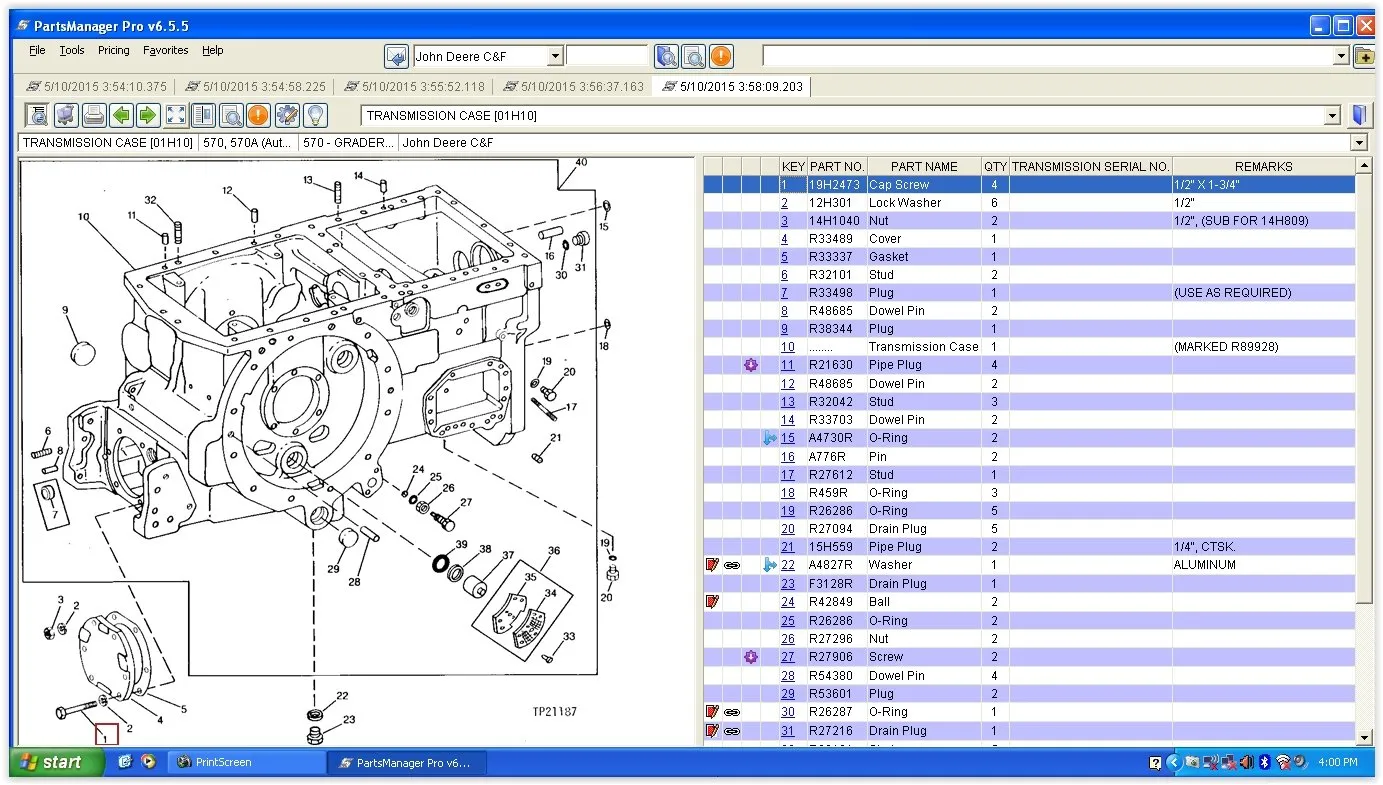Switch to the 3:55:52.118 session tab
This screenshot has width=1383, height=785.
(413, 87)
